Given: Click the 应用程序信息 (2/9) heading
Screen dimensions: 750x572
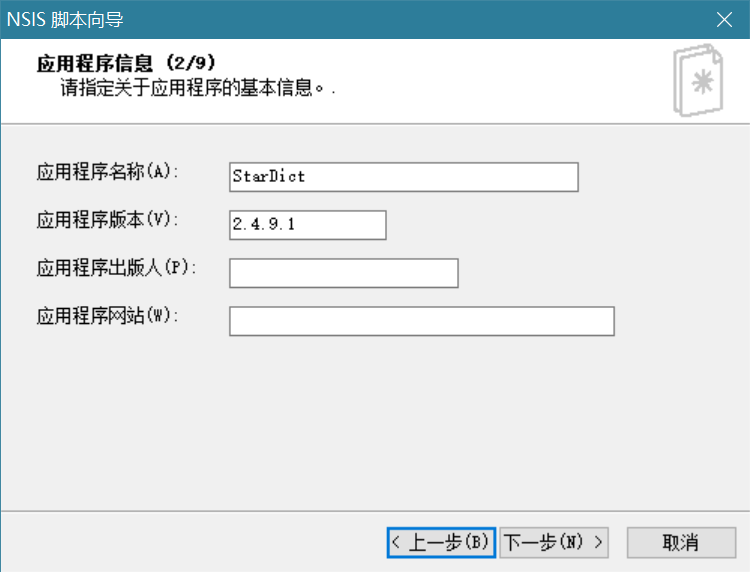Looking at the screenshot, I should coord(126,64).
